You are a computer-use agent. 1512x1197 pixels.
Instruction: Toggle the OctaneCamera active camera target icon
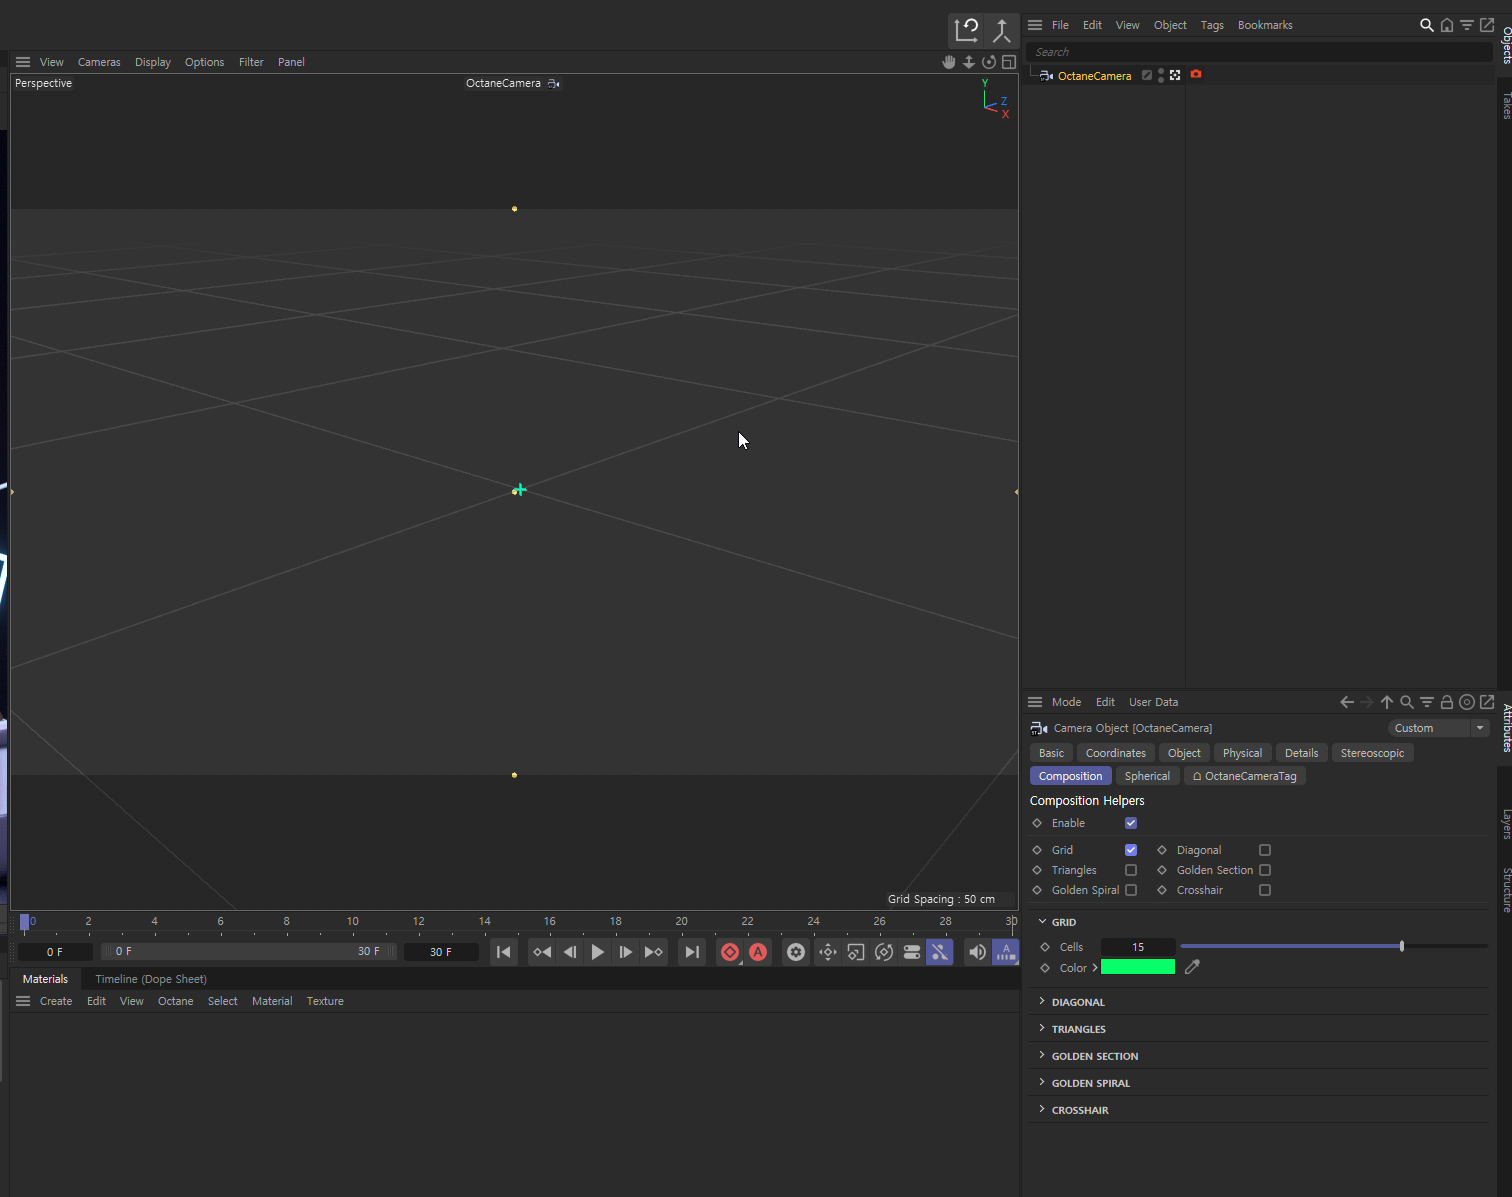point(1175,75)
